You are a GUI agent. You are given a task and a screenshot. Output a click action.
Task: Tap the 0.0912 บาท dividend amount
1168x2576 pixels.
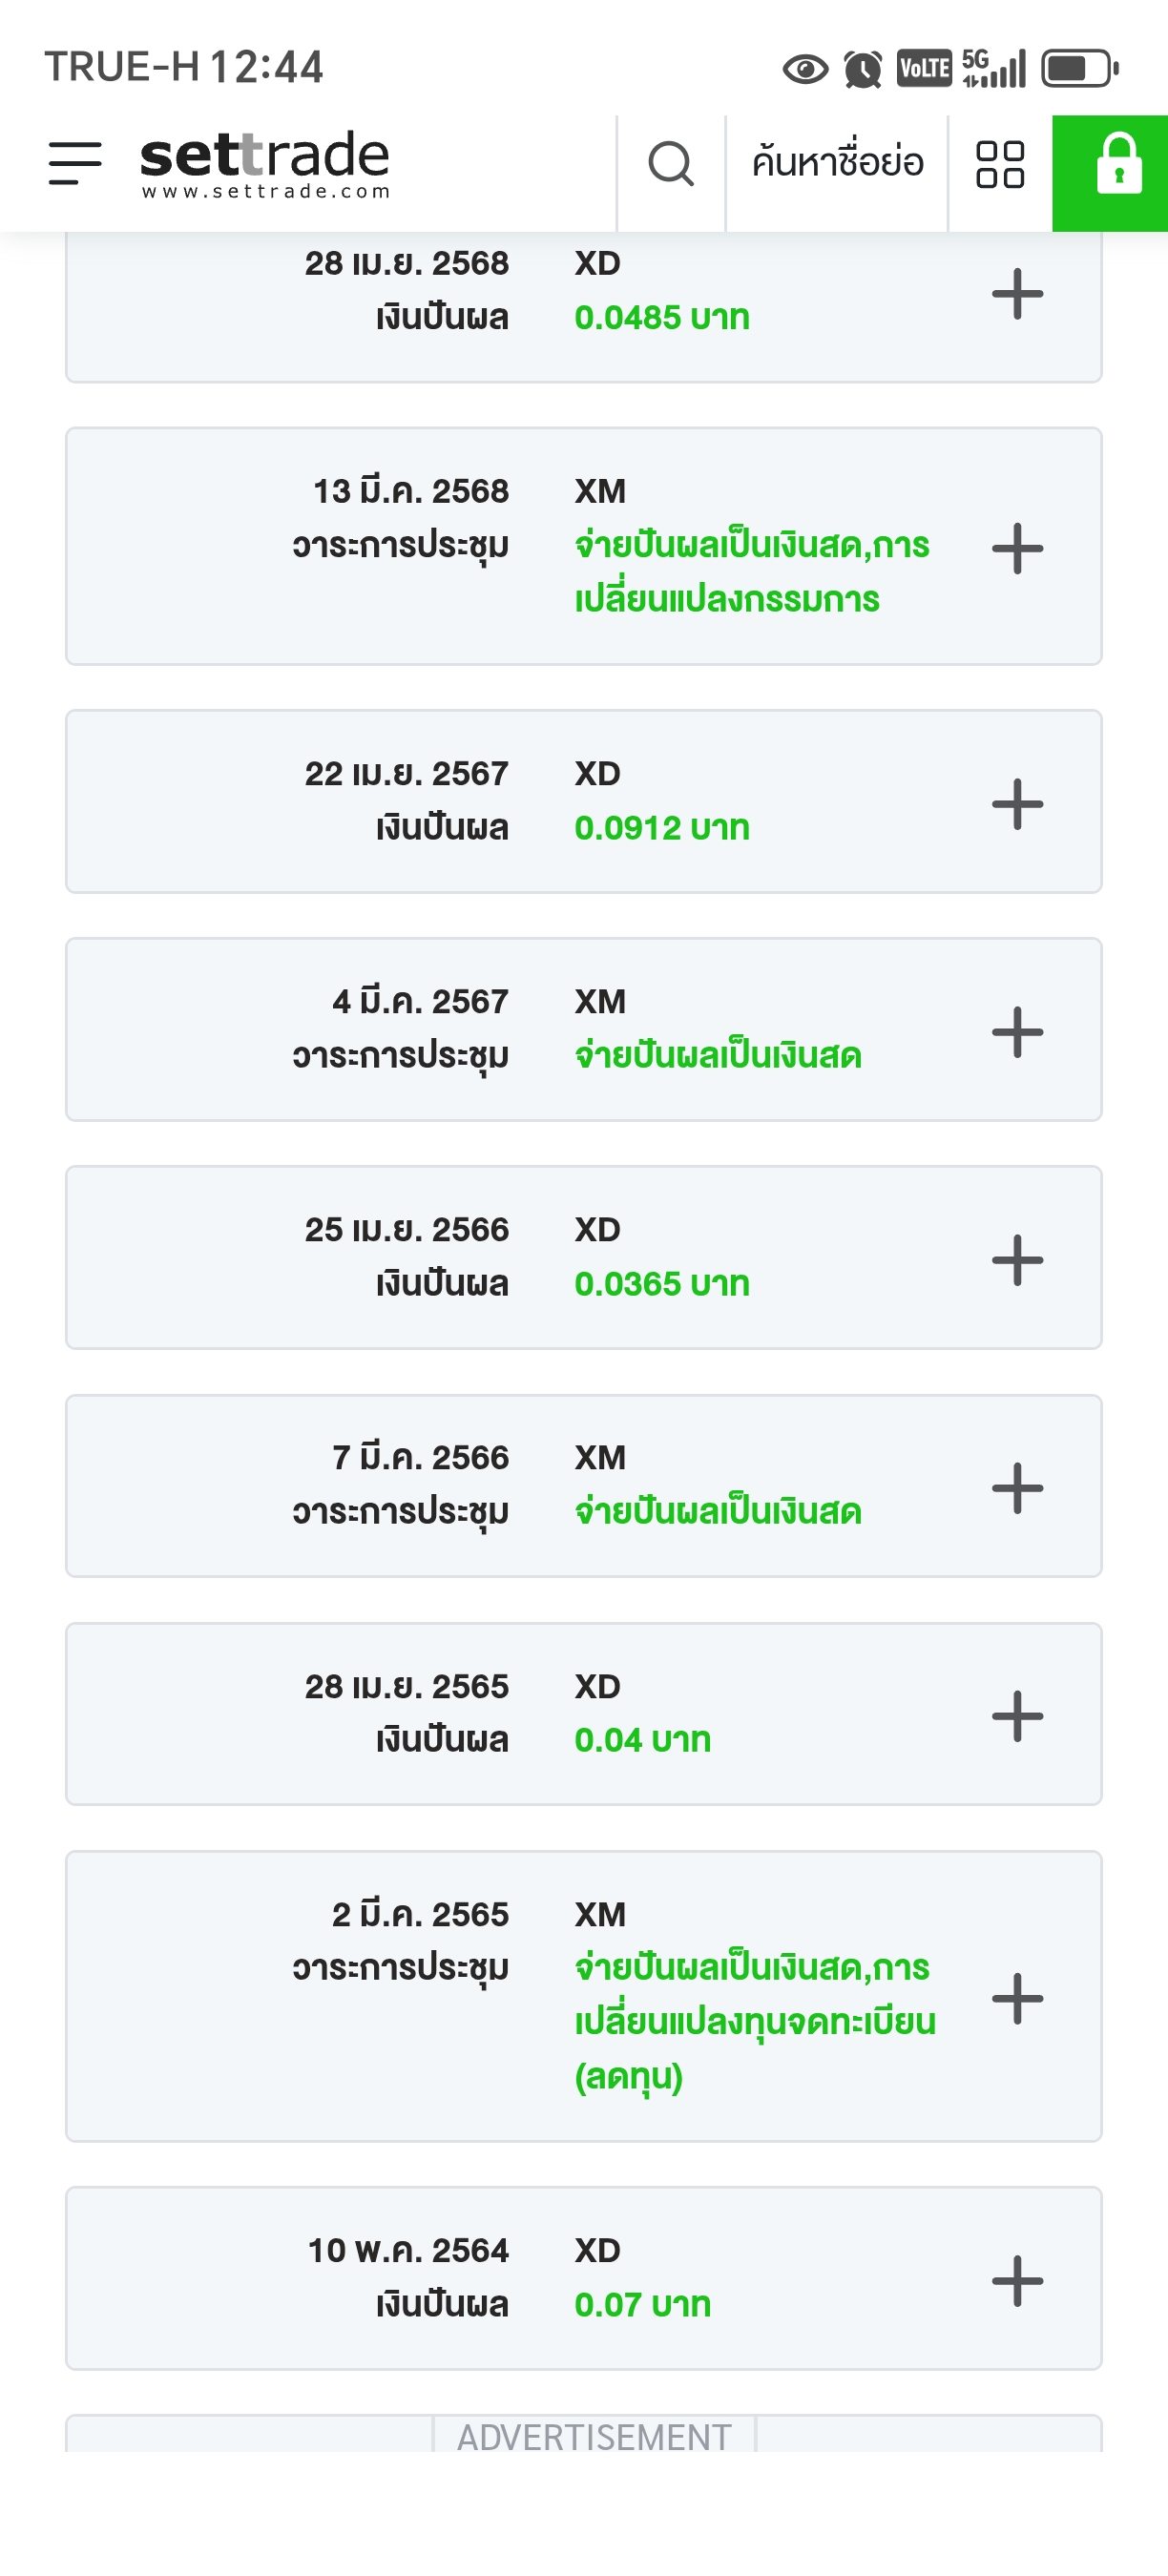(x=662, y=828)
